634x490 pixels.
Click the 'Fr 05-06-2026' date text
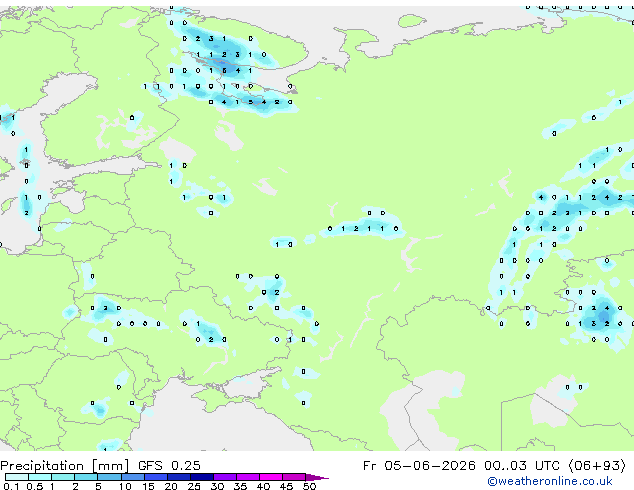click(419, 466)
